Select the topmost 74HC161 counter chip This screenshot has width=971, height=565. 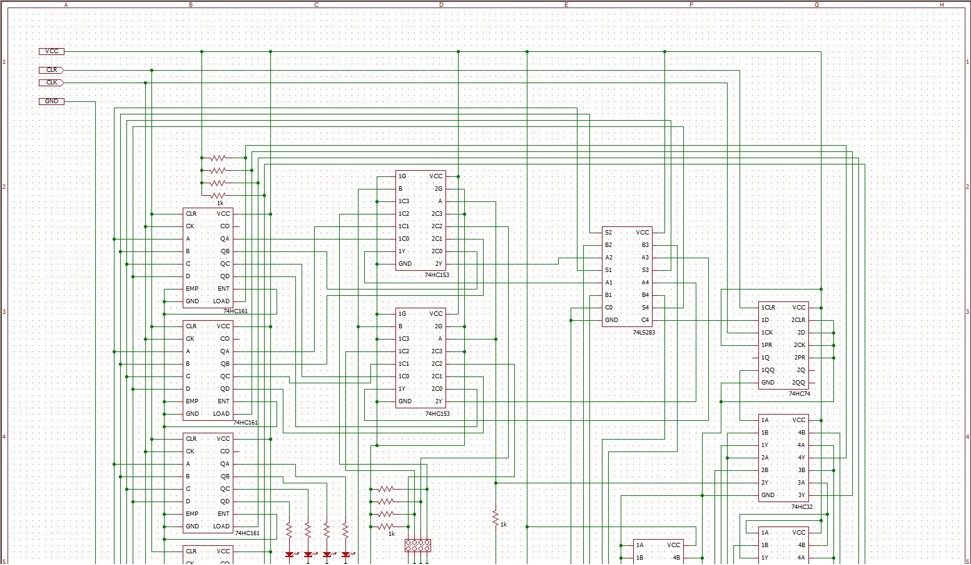207,258
